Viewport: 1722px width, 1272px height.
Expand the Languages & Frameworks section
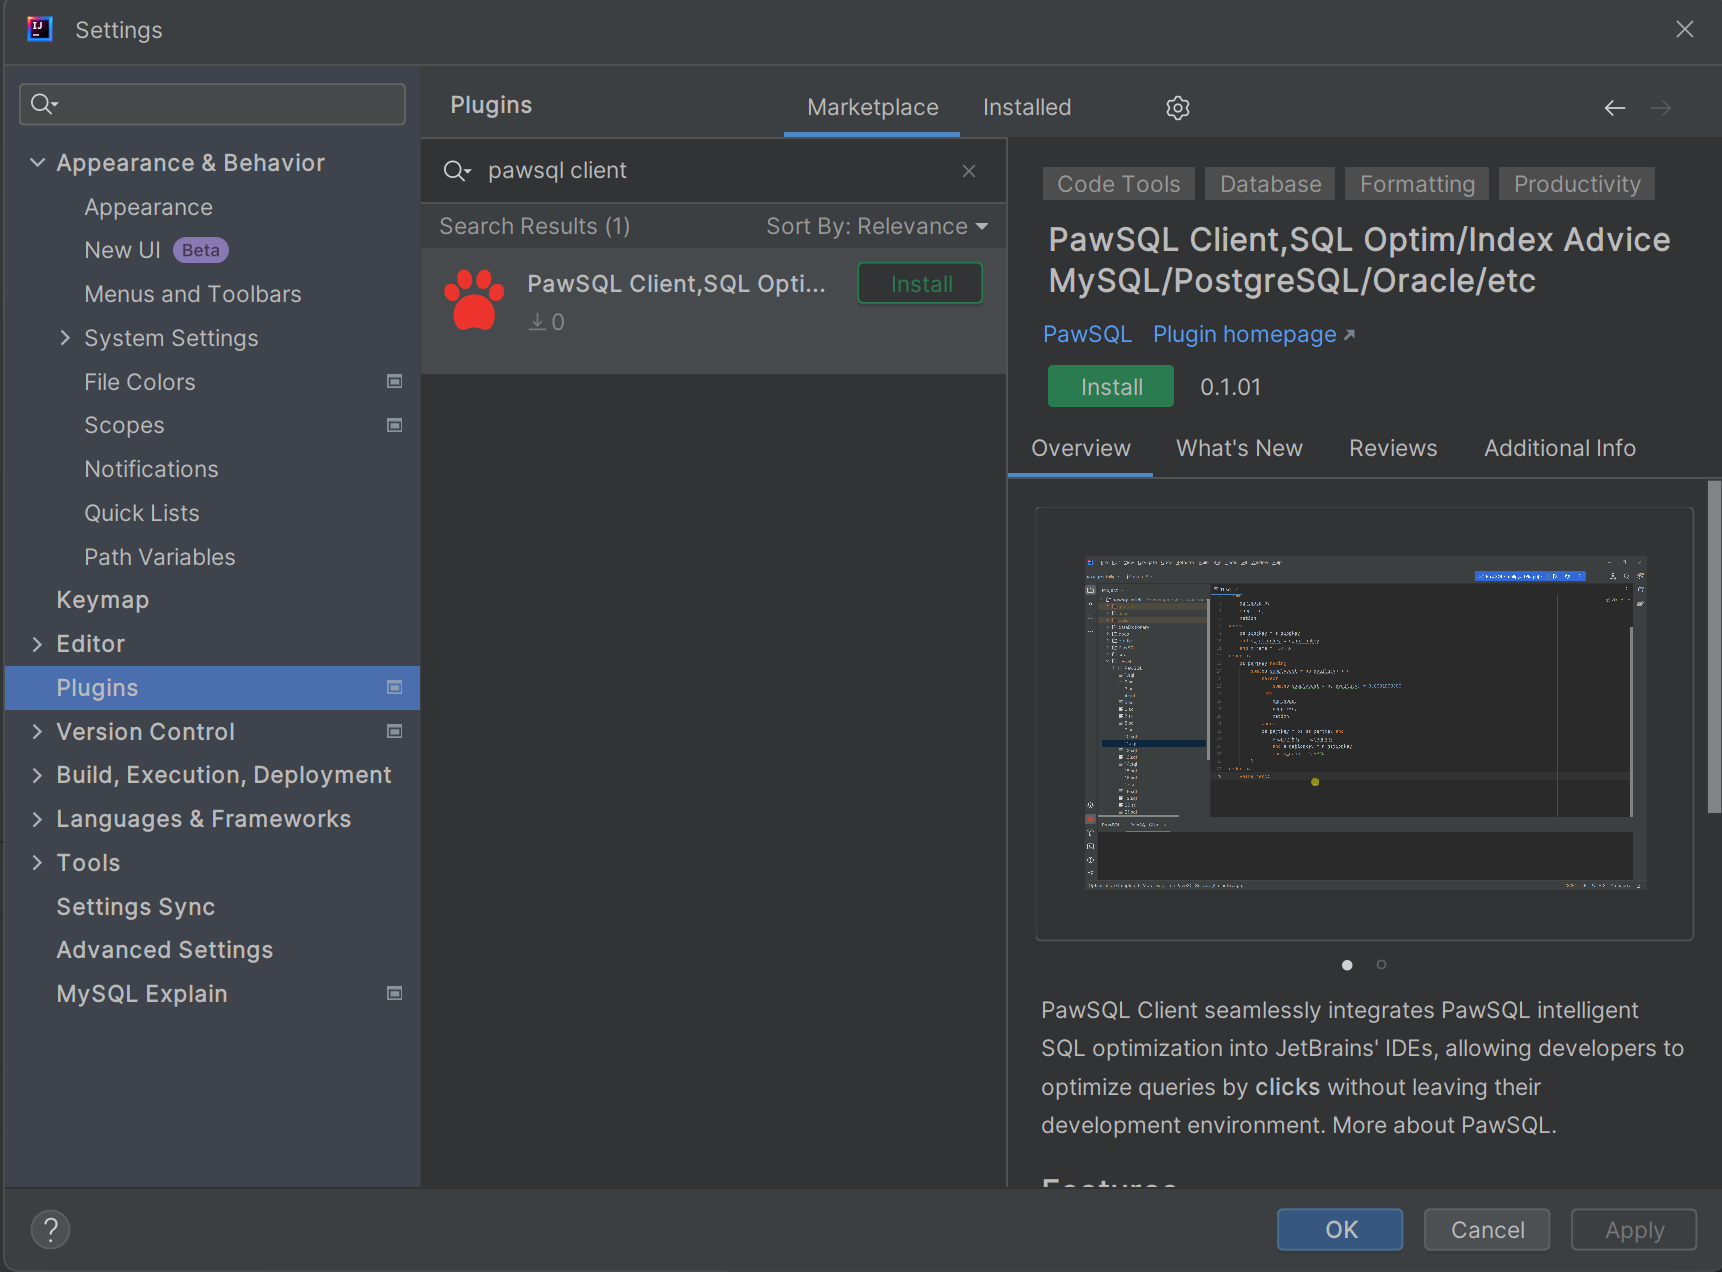click(x=37, y=819)
